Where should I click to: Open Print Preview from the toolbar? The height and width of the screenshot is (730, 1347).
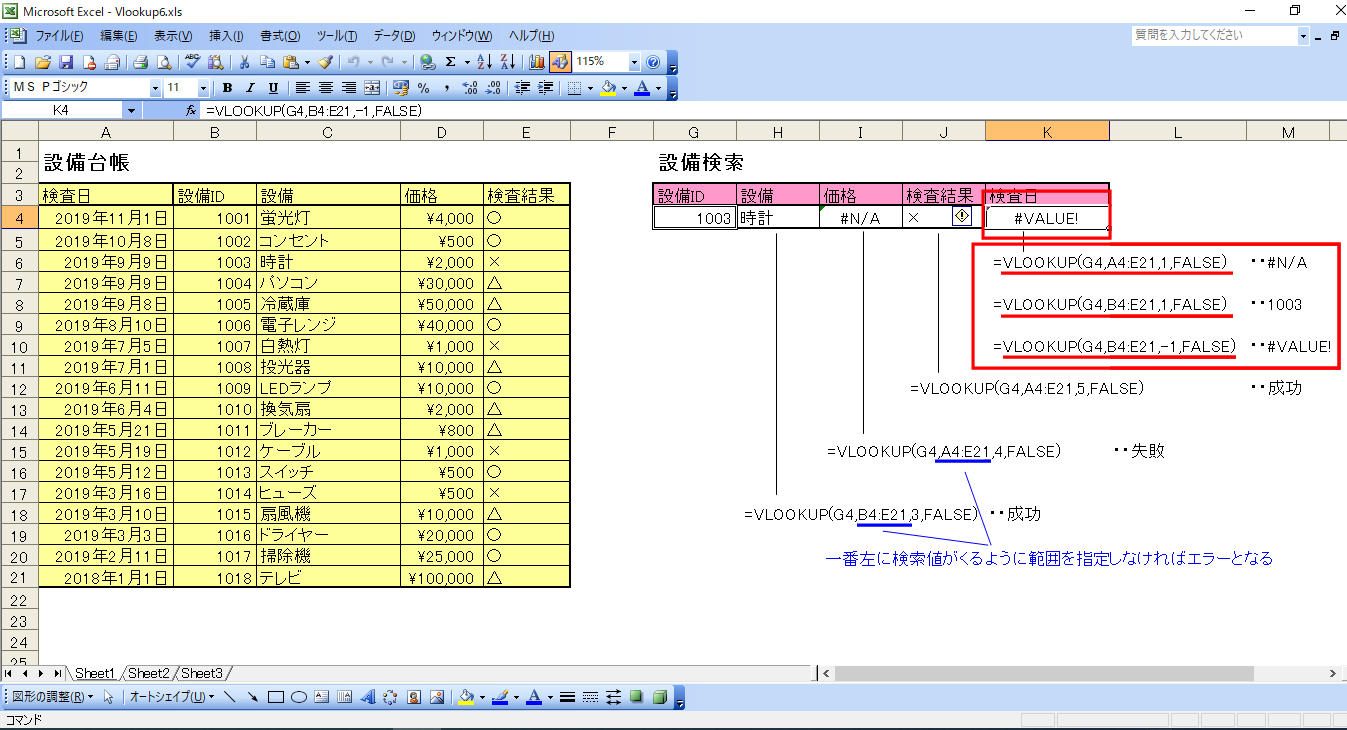click(164, 62)
